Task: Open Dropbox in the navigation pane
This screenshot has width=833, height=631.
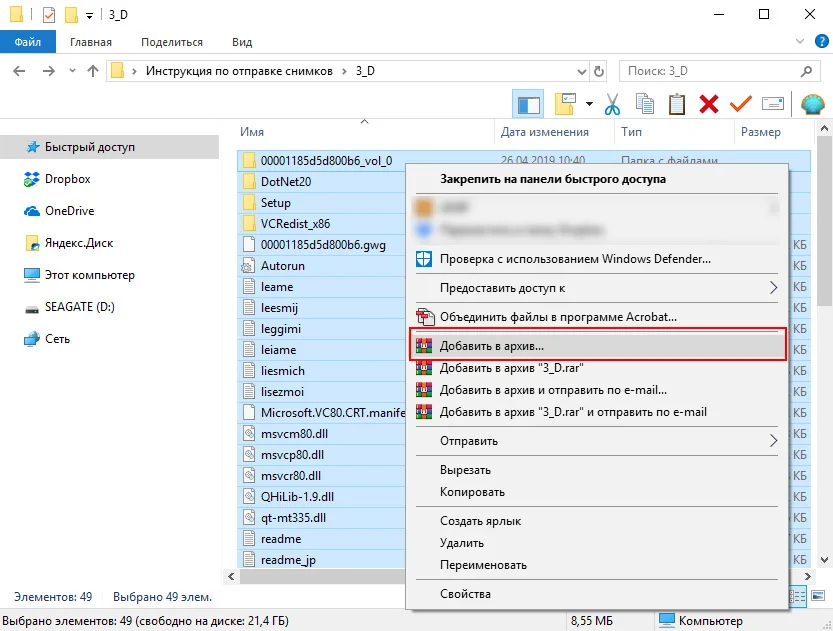Action: [67, 179]
